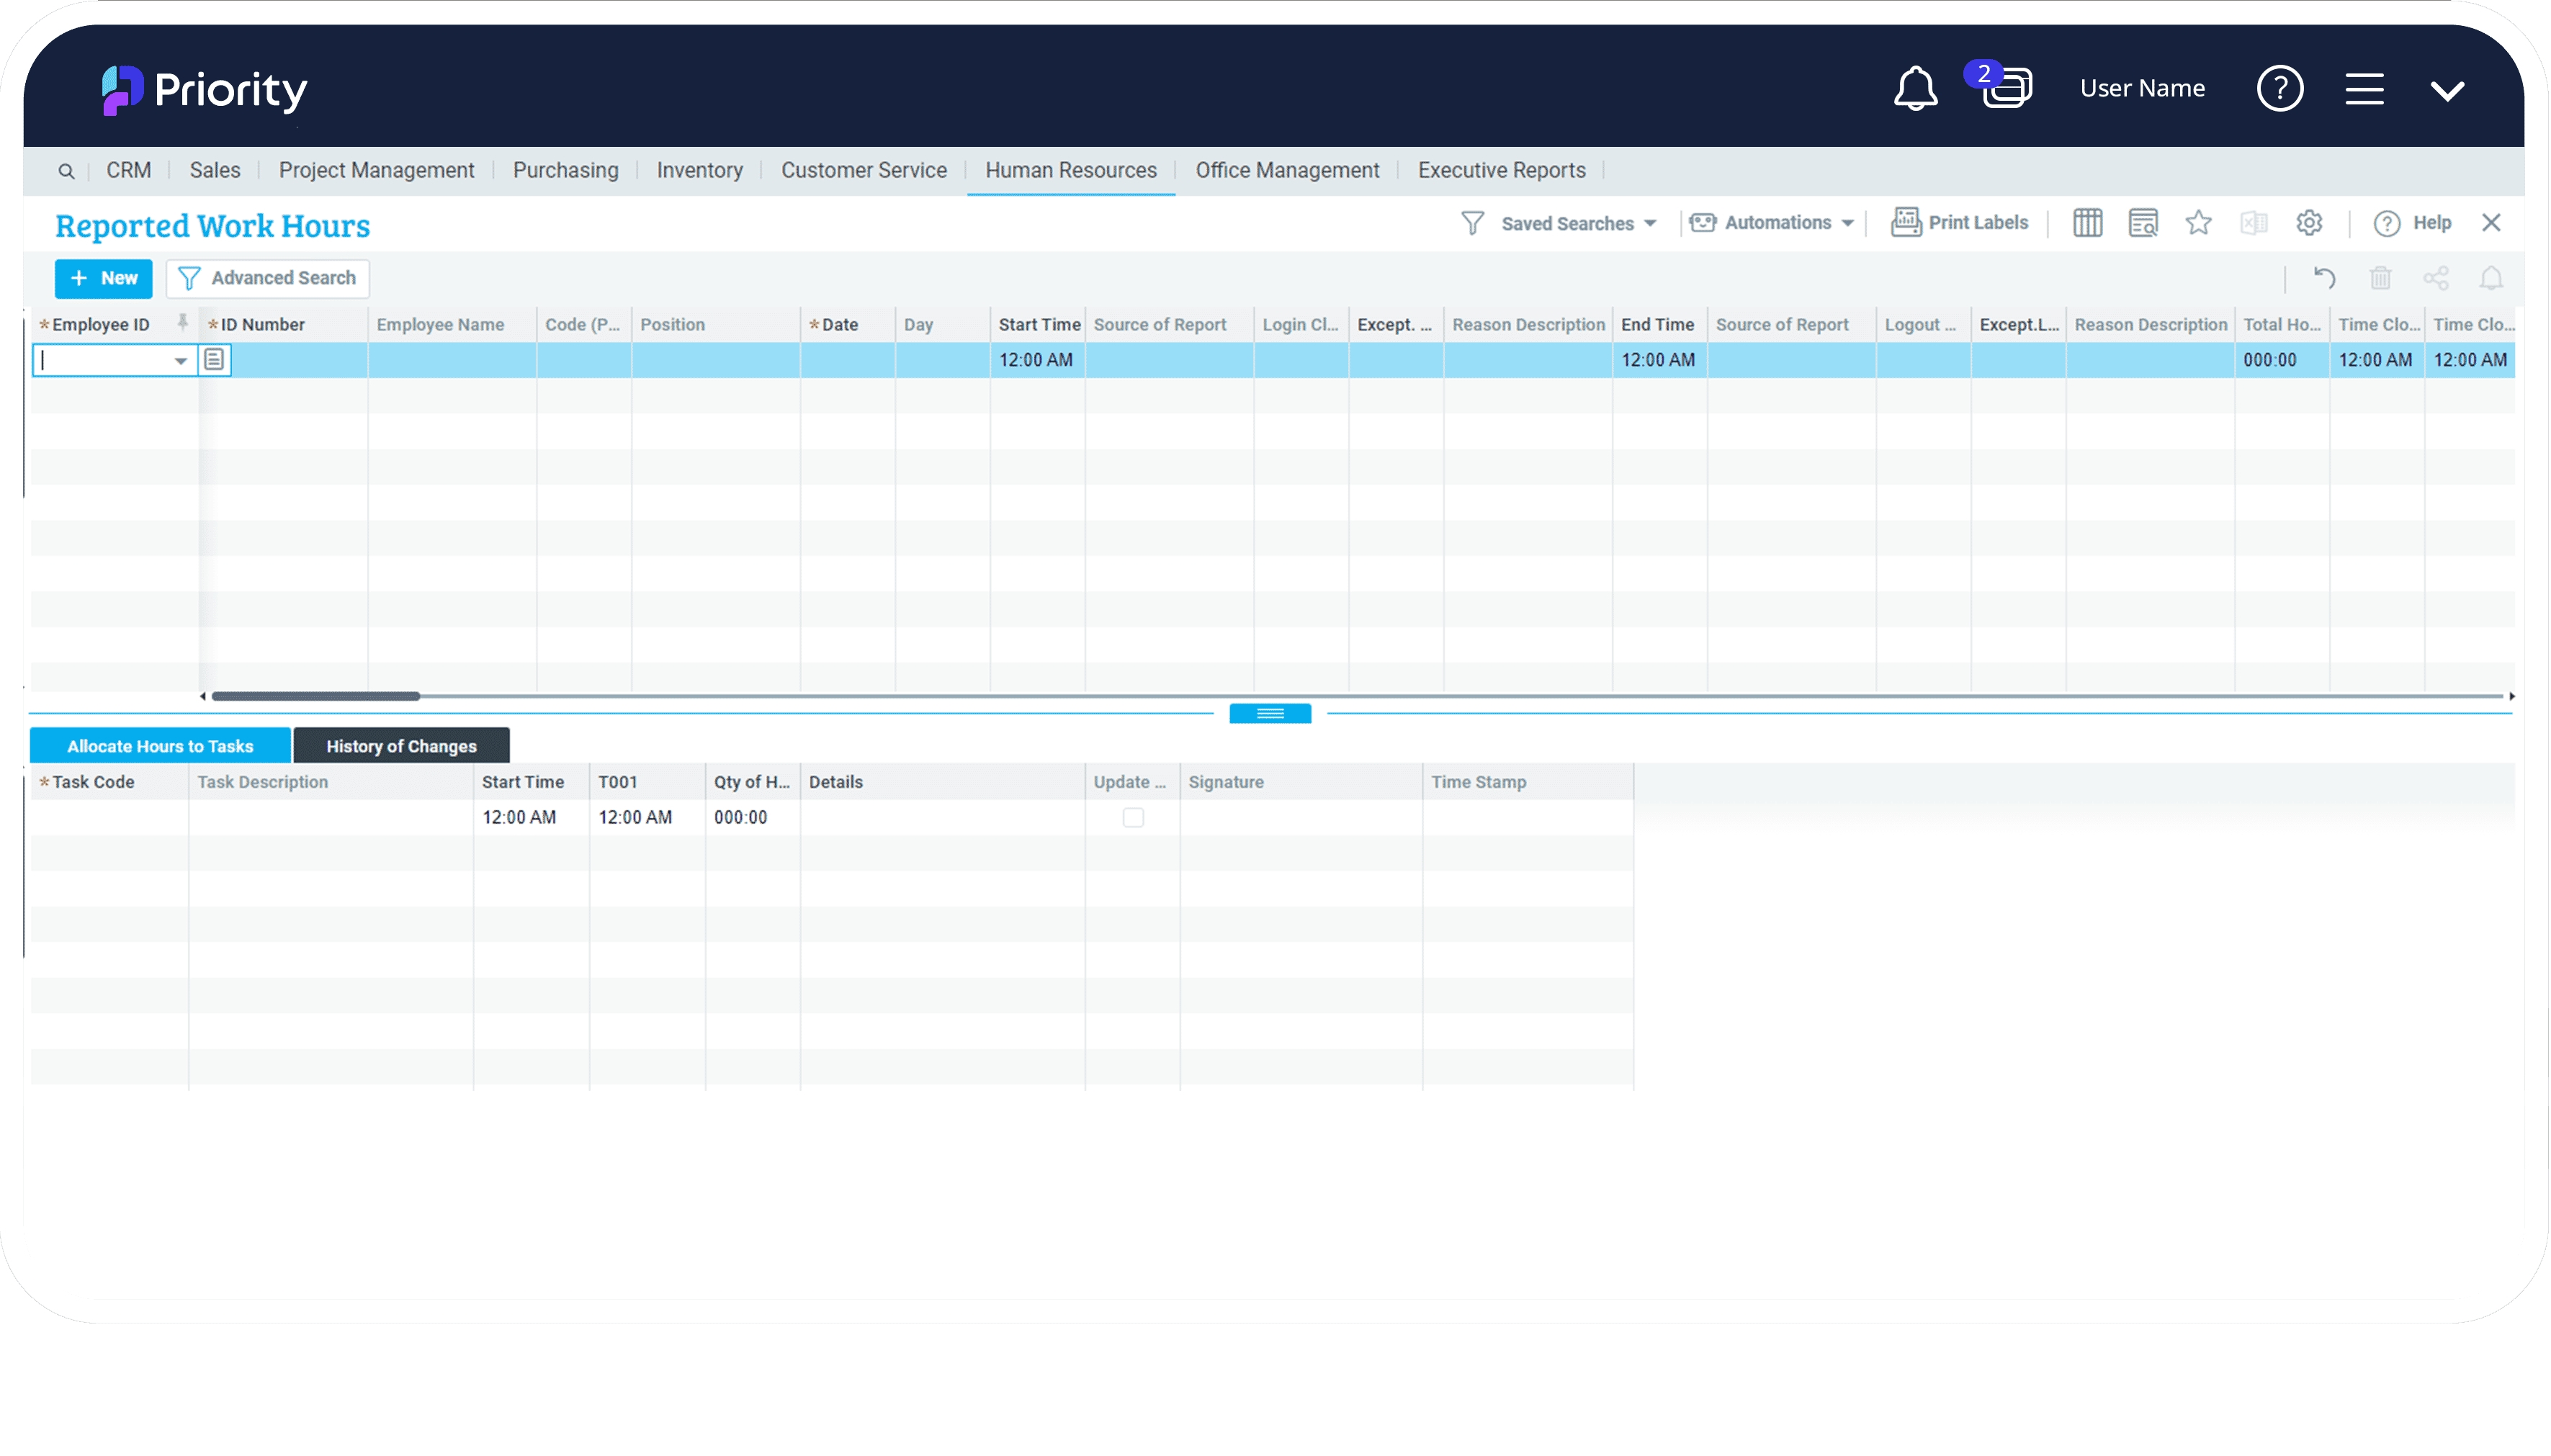
Task: Toggle the Update checkbox in task row
Action: coord(1132,818)
